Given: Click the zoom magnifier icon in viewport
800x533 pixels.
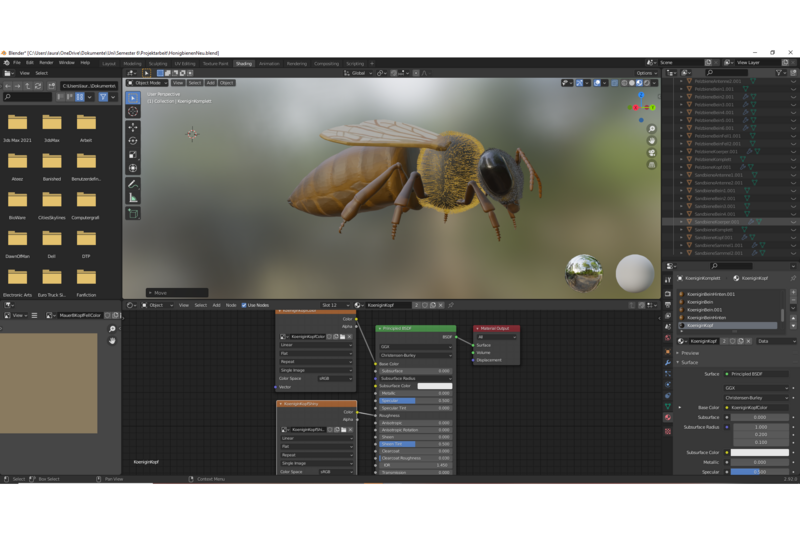Looking at the screenshot, I should [x=652, y=129].
